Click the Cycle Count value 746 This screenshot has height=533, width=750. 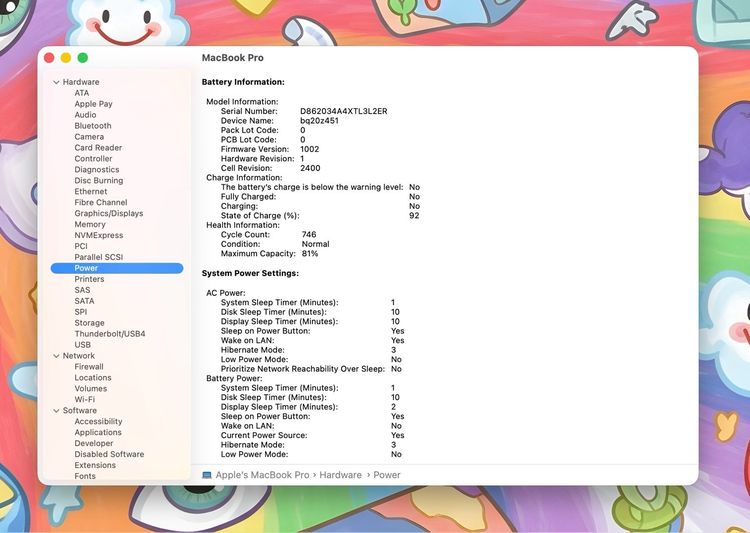tap(309, 235)
